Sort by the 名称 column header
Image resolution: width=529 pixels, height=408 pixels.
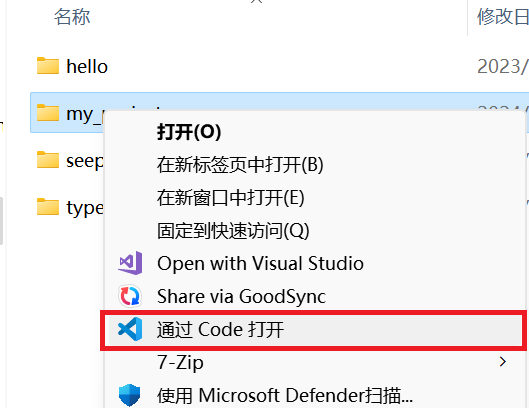pyautogui.click(x=72, y=17)
